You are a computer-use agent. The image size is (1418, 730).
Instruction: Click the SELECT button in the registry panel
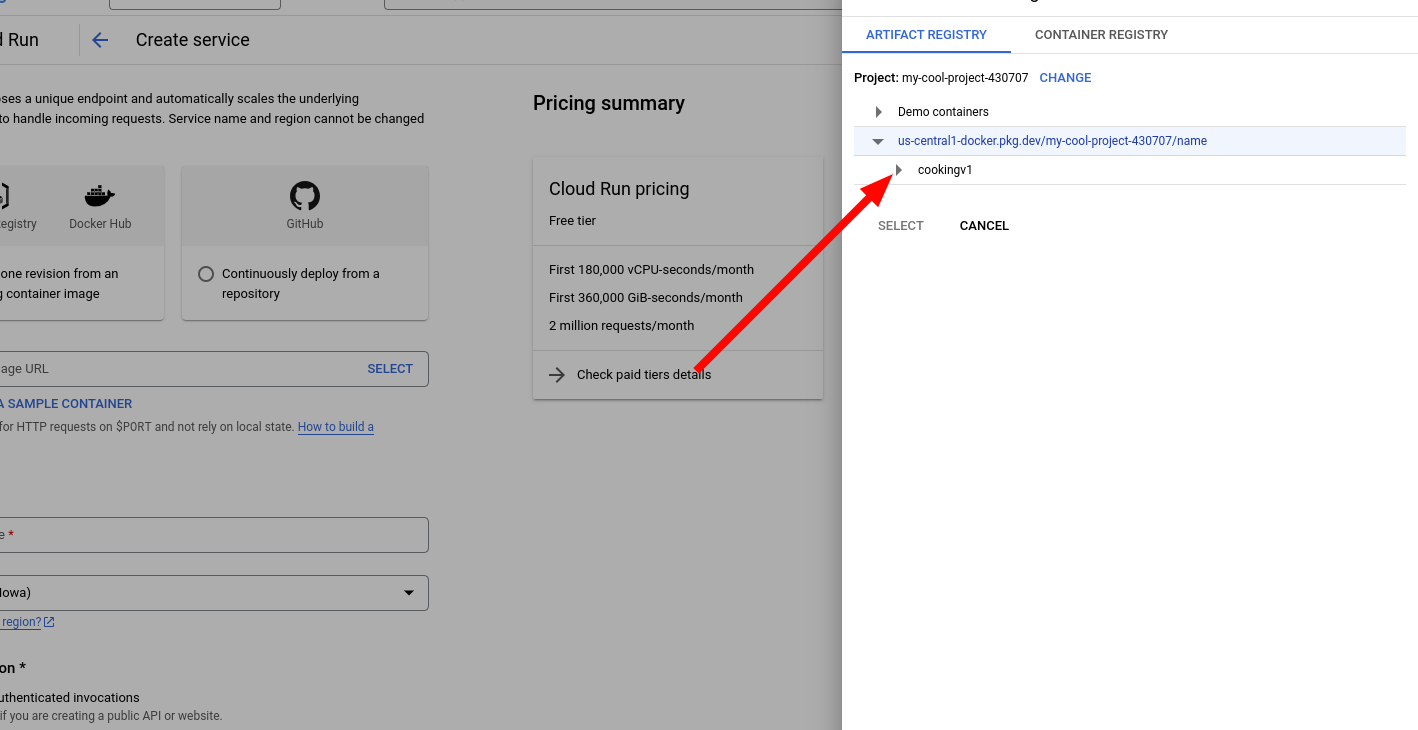(900, 226)
